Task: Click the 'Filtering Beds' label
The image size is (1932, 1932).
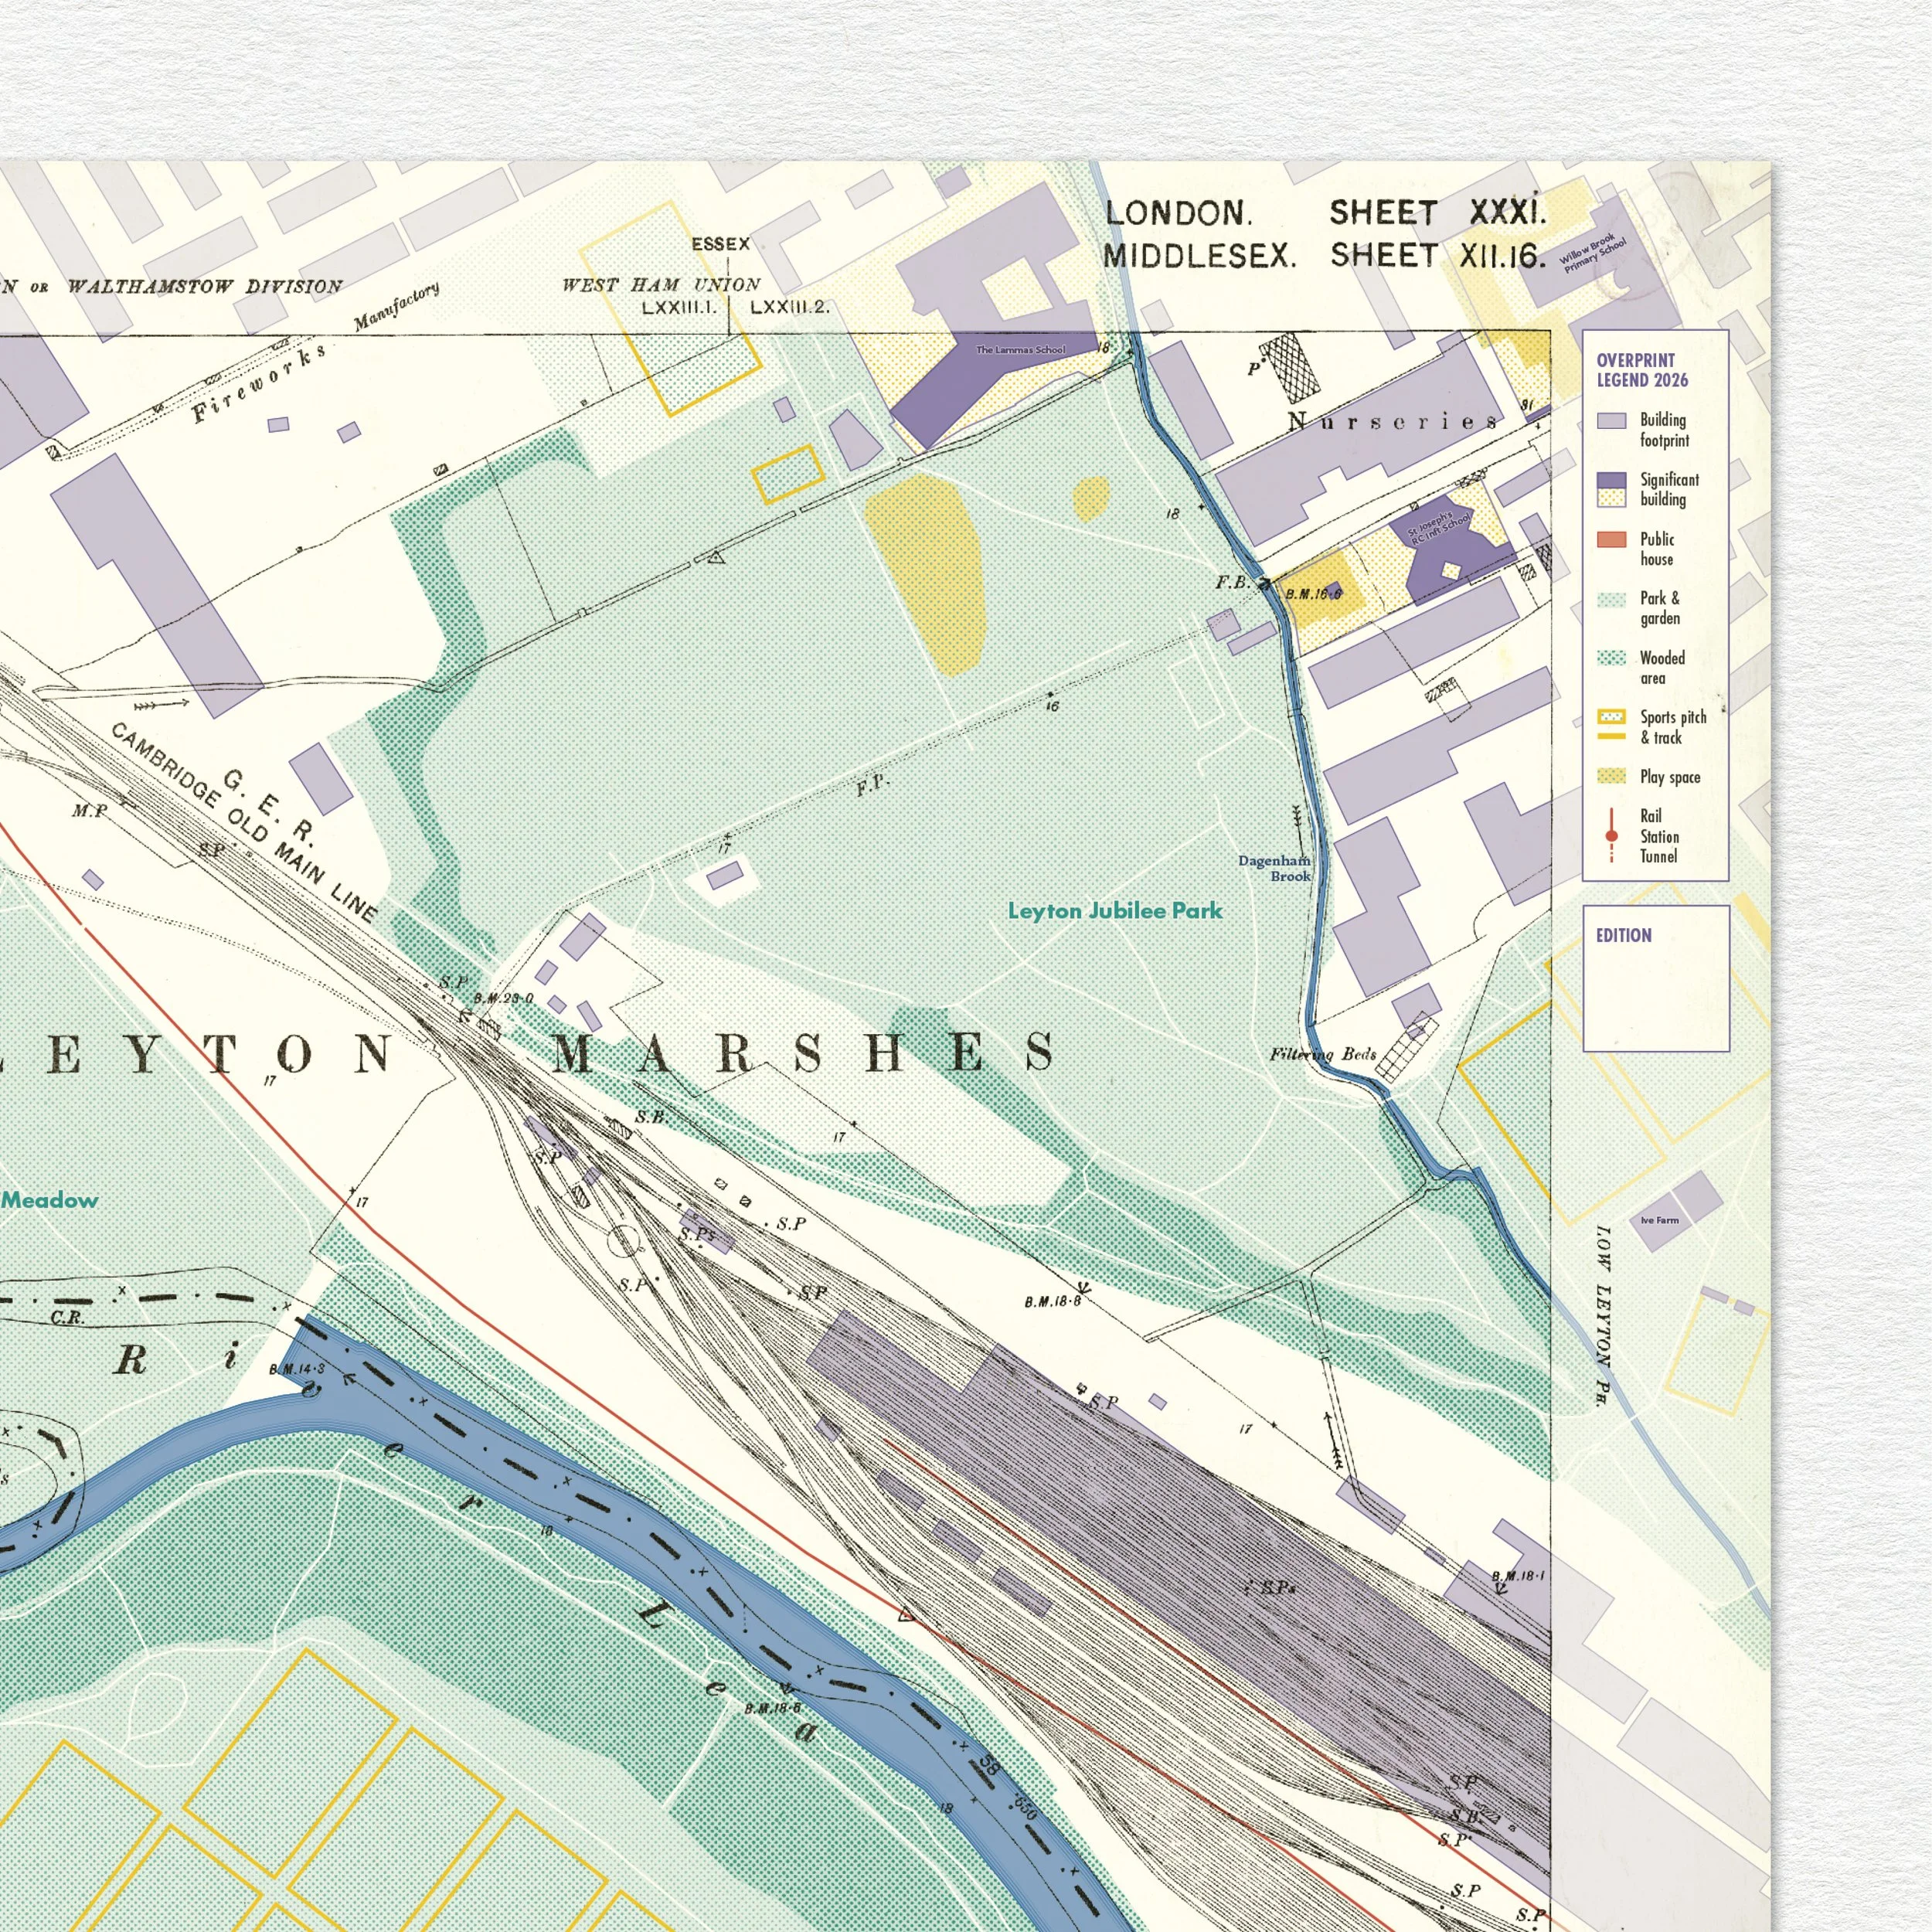Action: (x=1323, y=1054)
